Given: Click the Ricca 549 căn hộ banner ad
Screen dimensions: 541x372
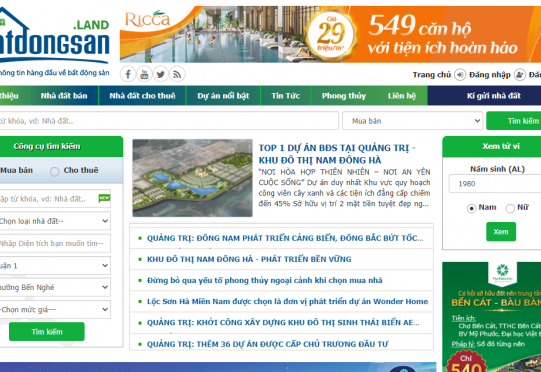Looking at the screenshot, I should coord(330,35).
